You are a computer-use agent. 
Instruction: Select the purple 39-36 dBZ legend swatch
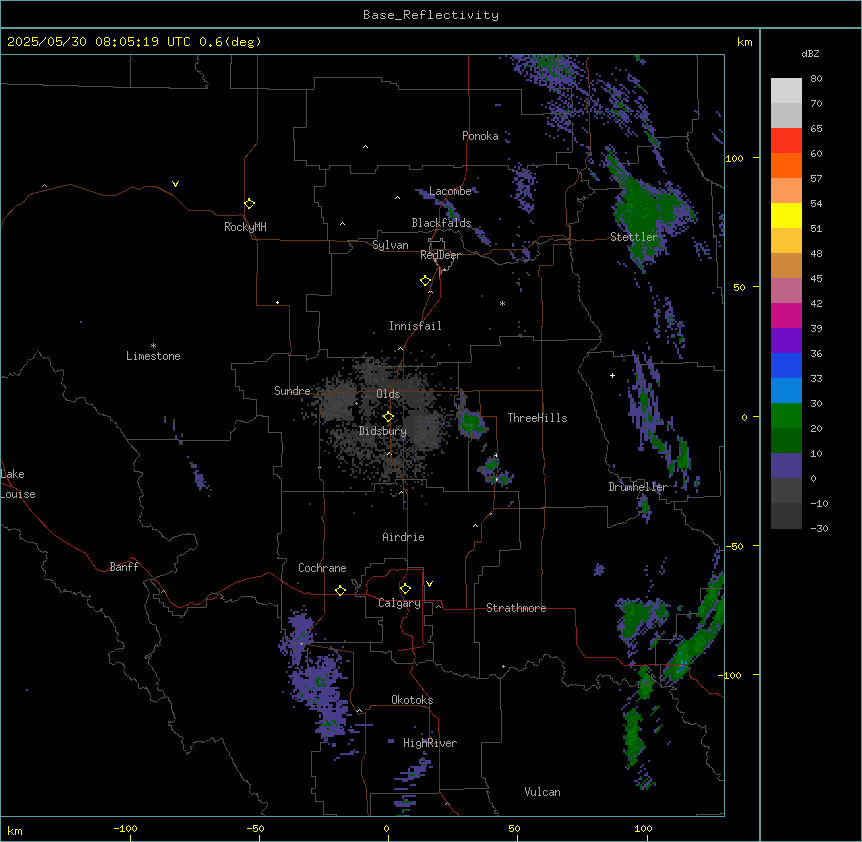tap(786, 340)
